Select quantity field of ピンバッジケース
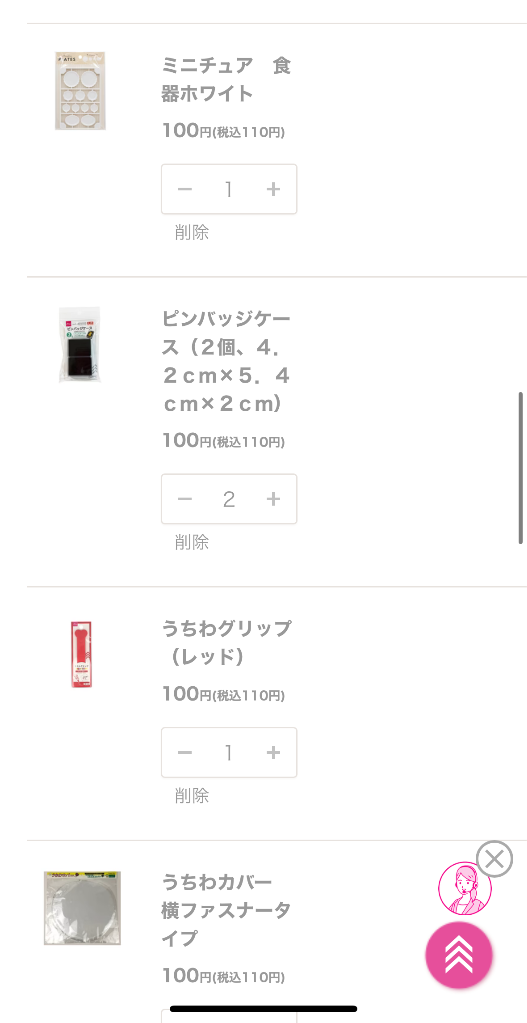This screenshot has height=1023, width=527. [229, 499]
